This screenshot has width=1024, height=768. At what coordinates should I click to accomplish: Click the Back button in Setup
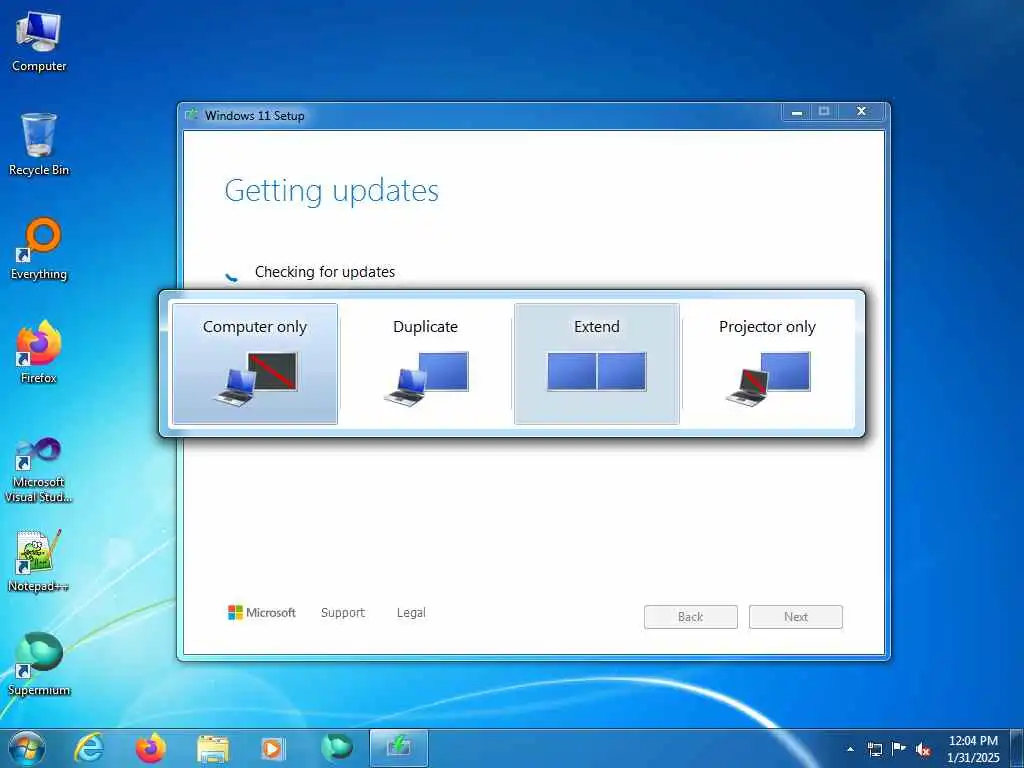click(x=690, y=617)
